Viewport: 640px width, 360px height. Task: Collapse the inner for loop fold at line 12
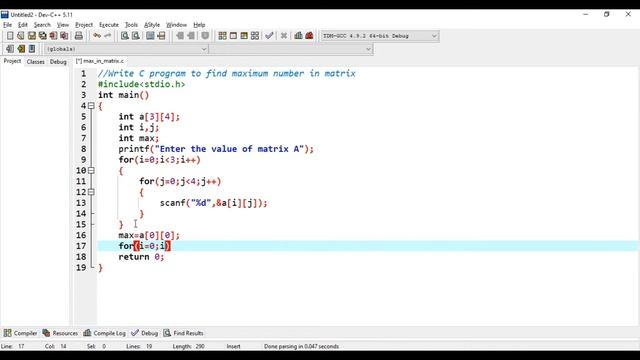click(x=91, y=192)
